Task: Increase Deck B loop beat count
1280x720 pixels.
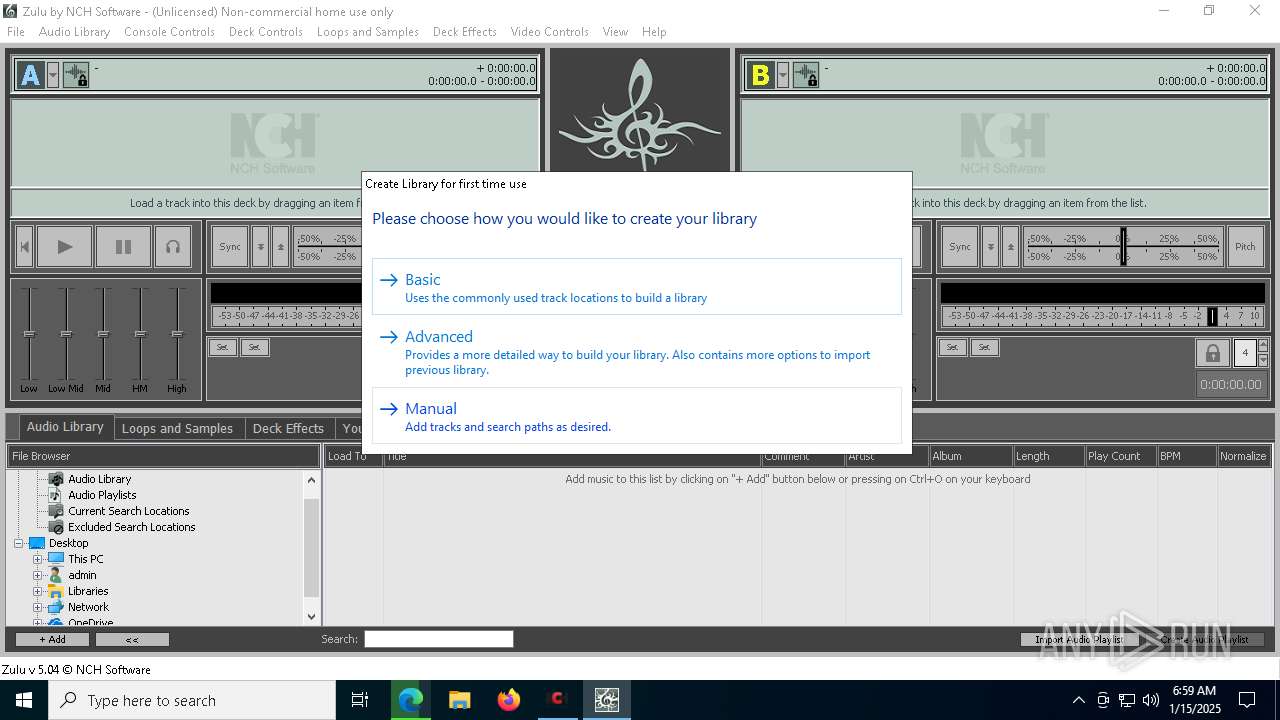Action: pos(1263,346)
